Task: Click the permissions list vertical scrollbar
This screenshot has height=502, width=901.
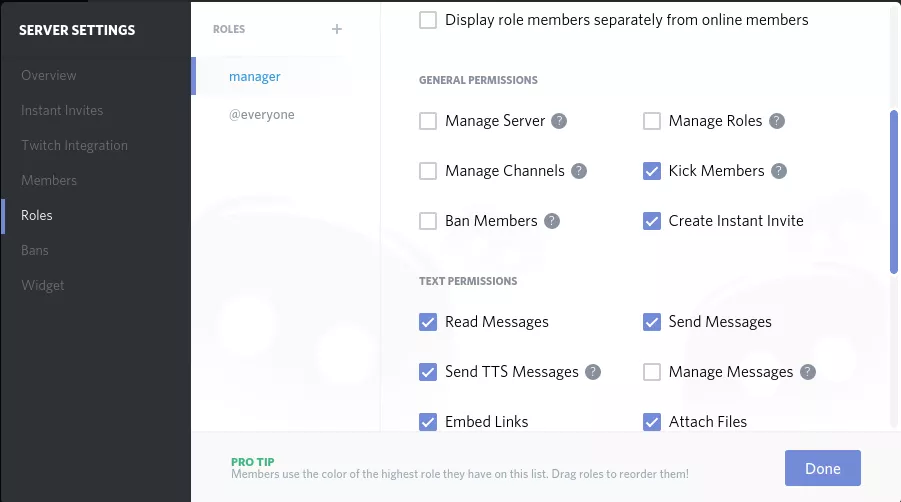Action: click(x=894, y=190)
